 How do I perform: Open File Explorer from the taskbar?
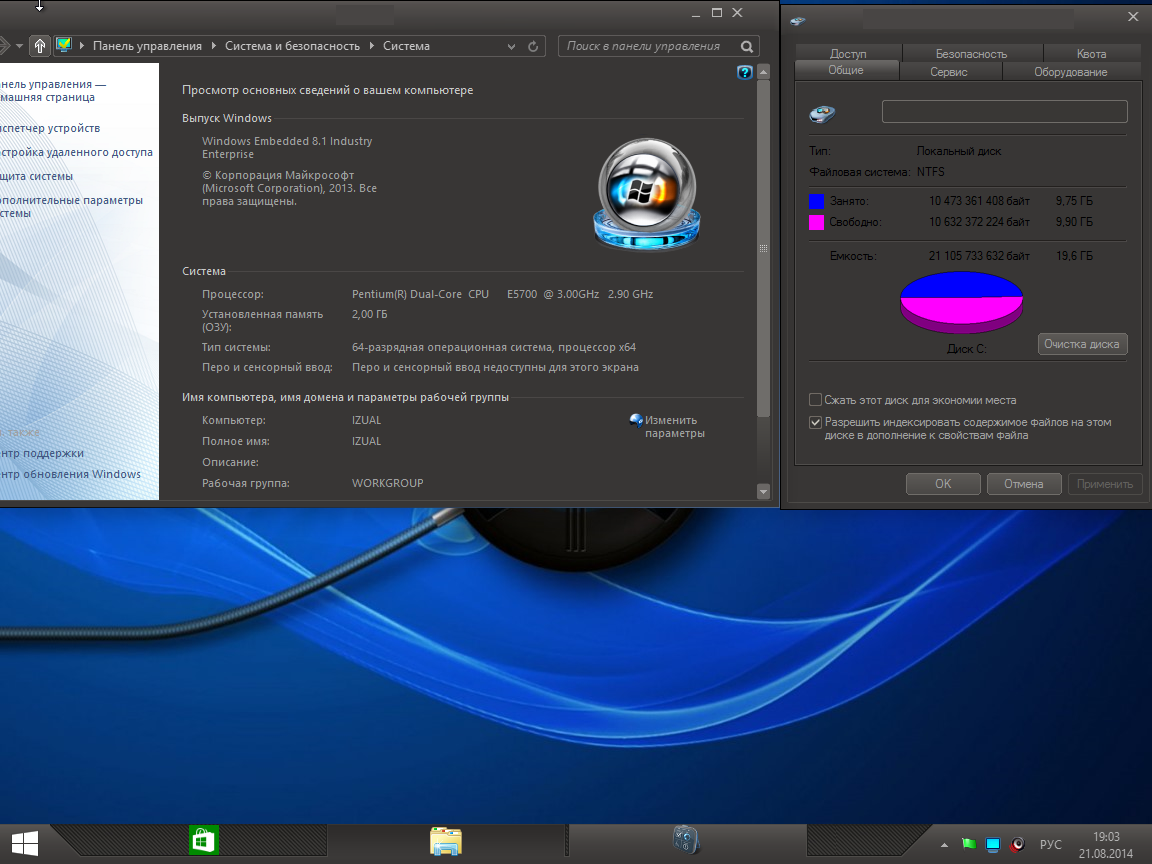445,840
